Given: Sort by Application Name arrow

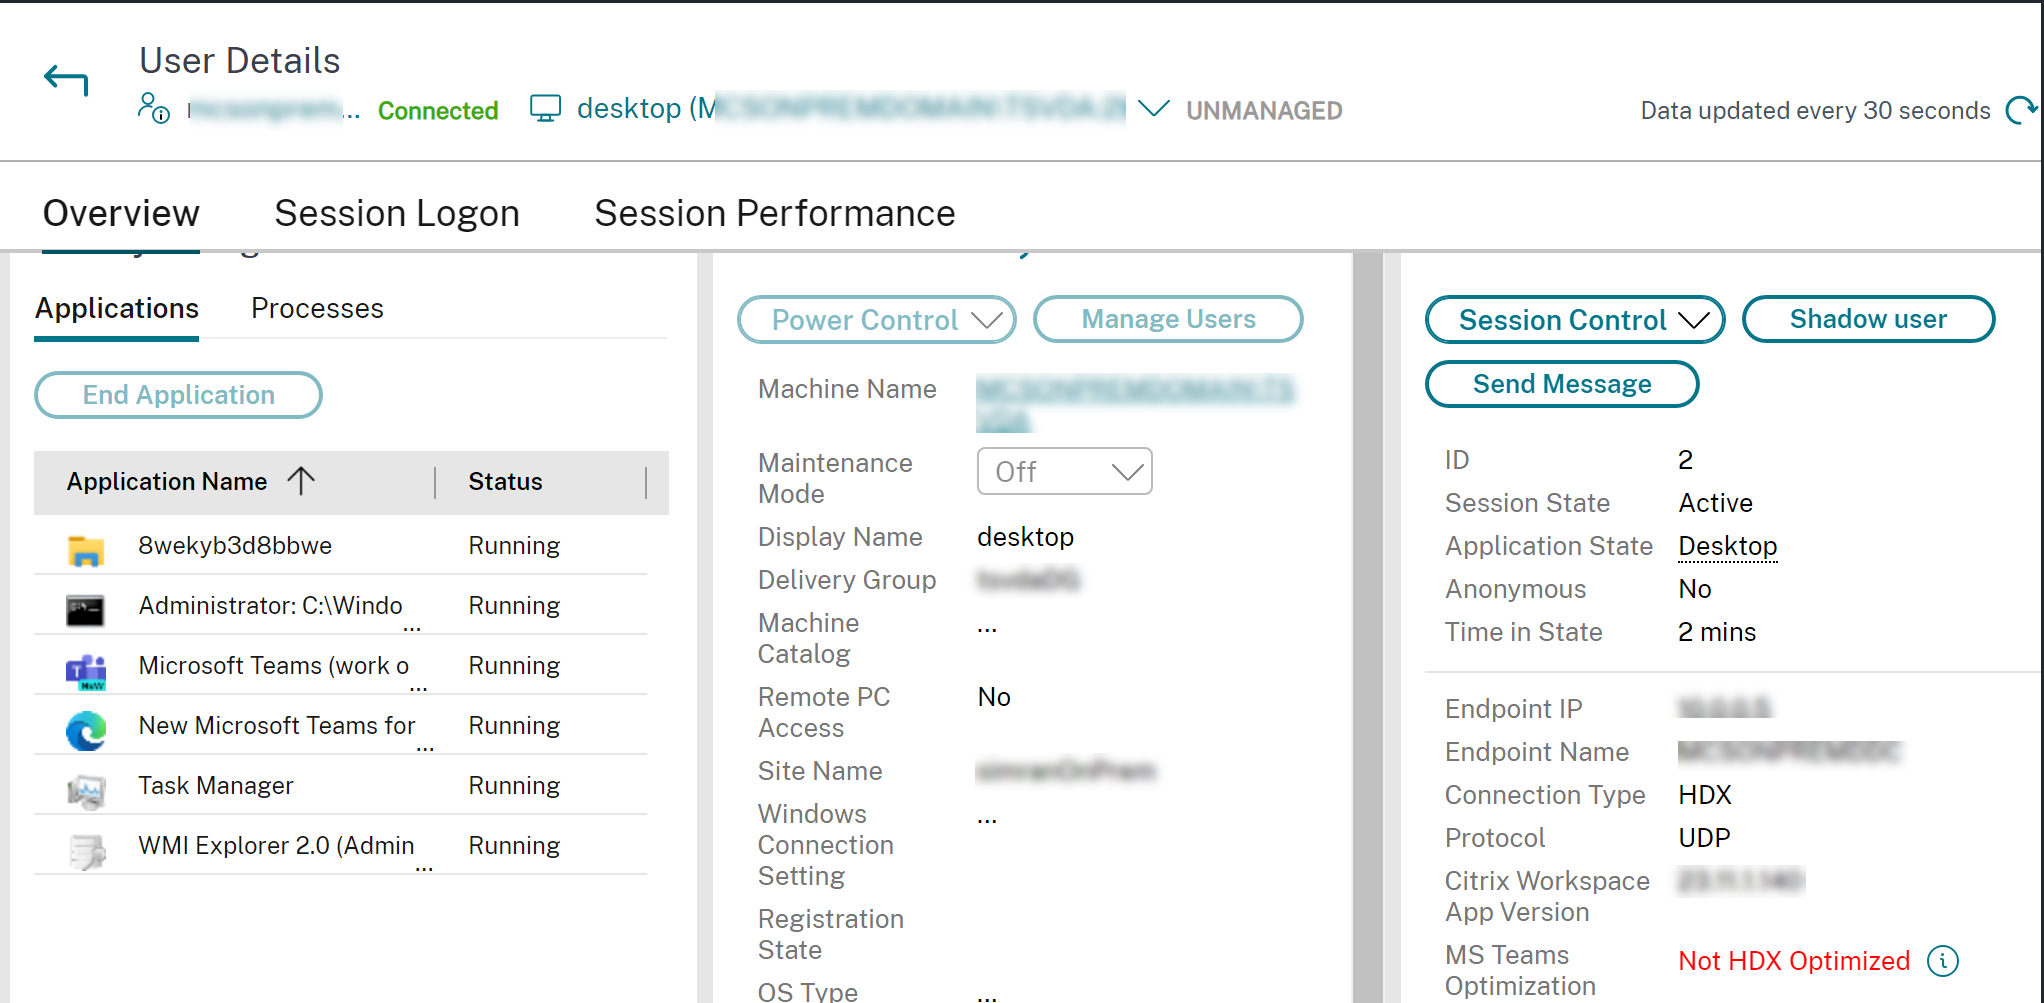Looking at the screenshot, I should click(x=301, y=481).
